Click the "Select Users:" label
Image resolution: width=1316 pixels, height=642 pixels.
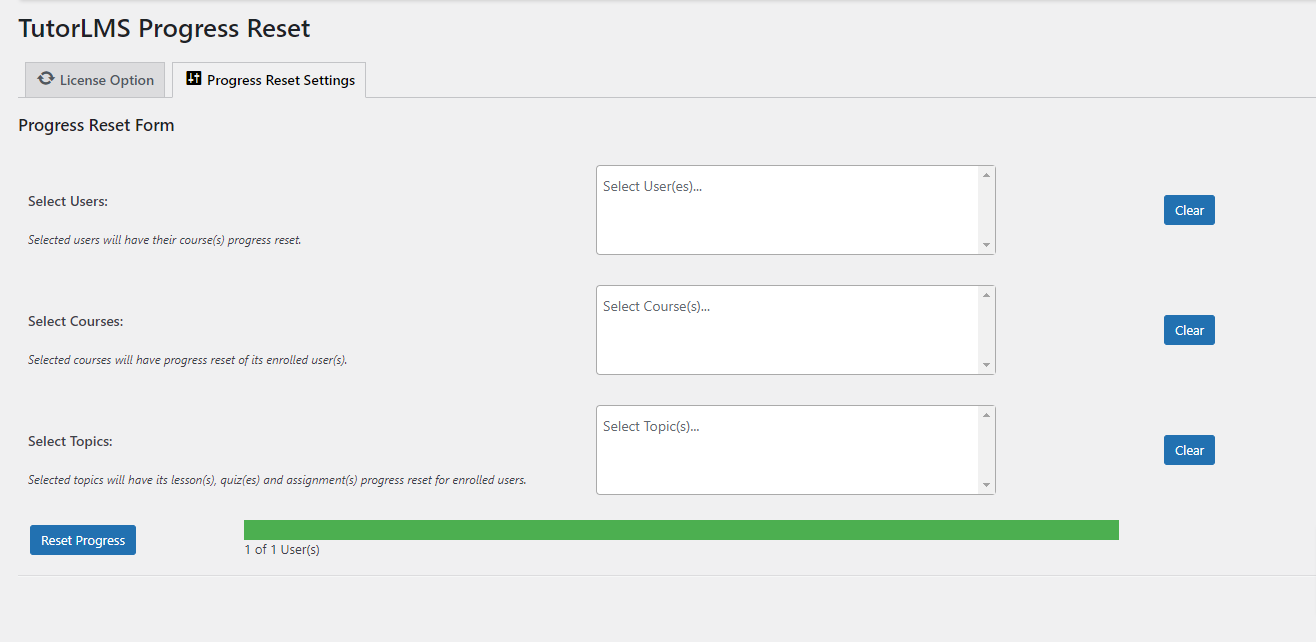coord(68,201)
